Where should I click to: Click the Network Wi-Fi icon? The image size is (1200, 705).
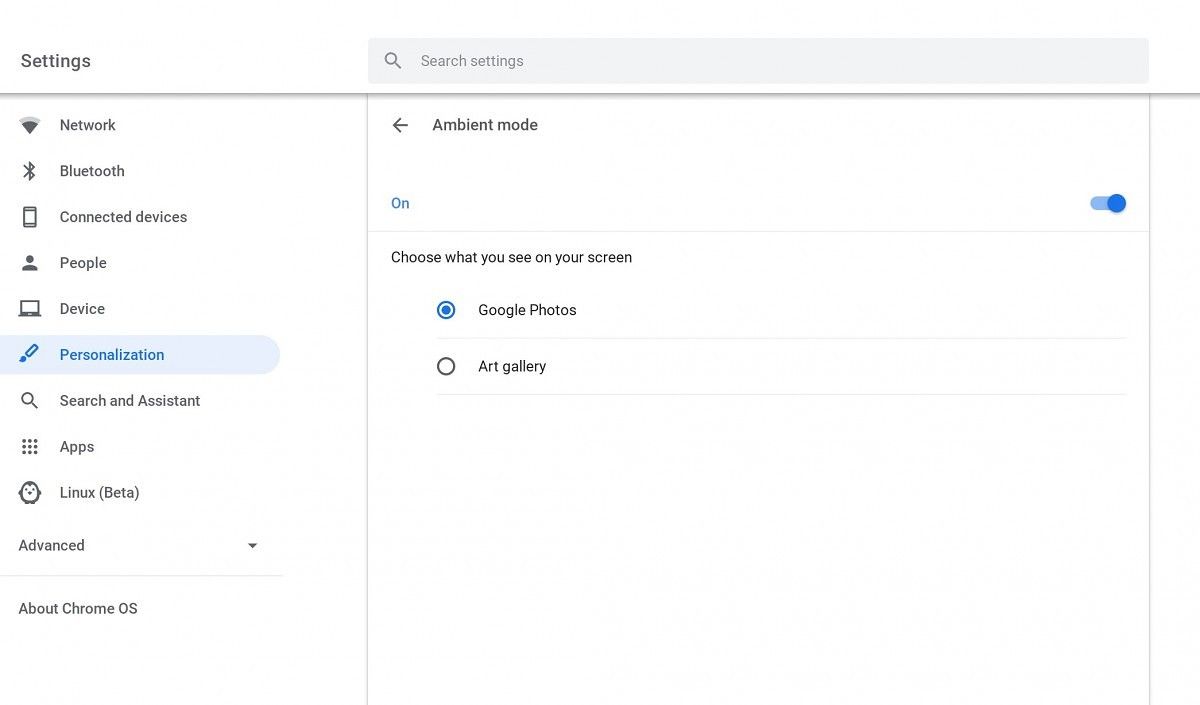click(29, 124)
